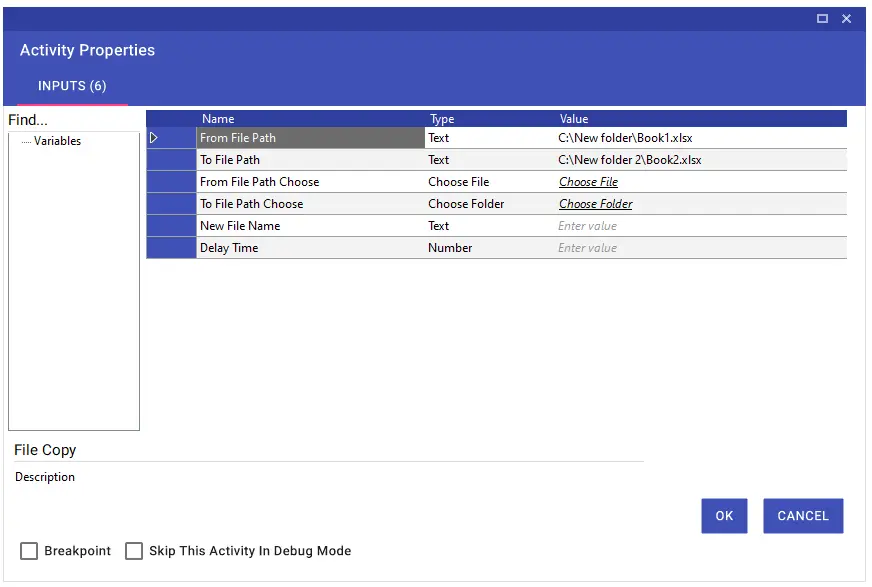
Task: Click the Delay Time value field
Action: 701,248
